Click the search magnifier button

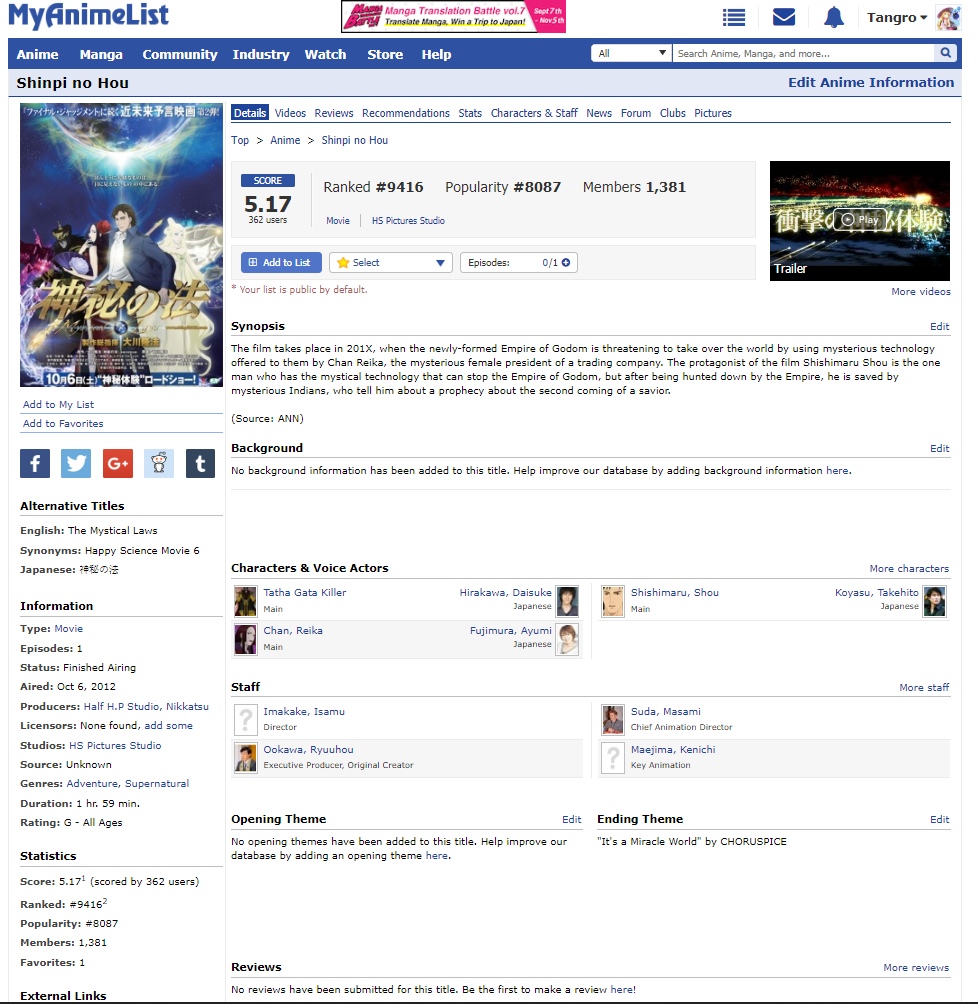coord(946,53)
